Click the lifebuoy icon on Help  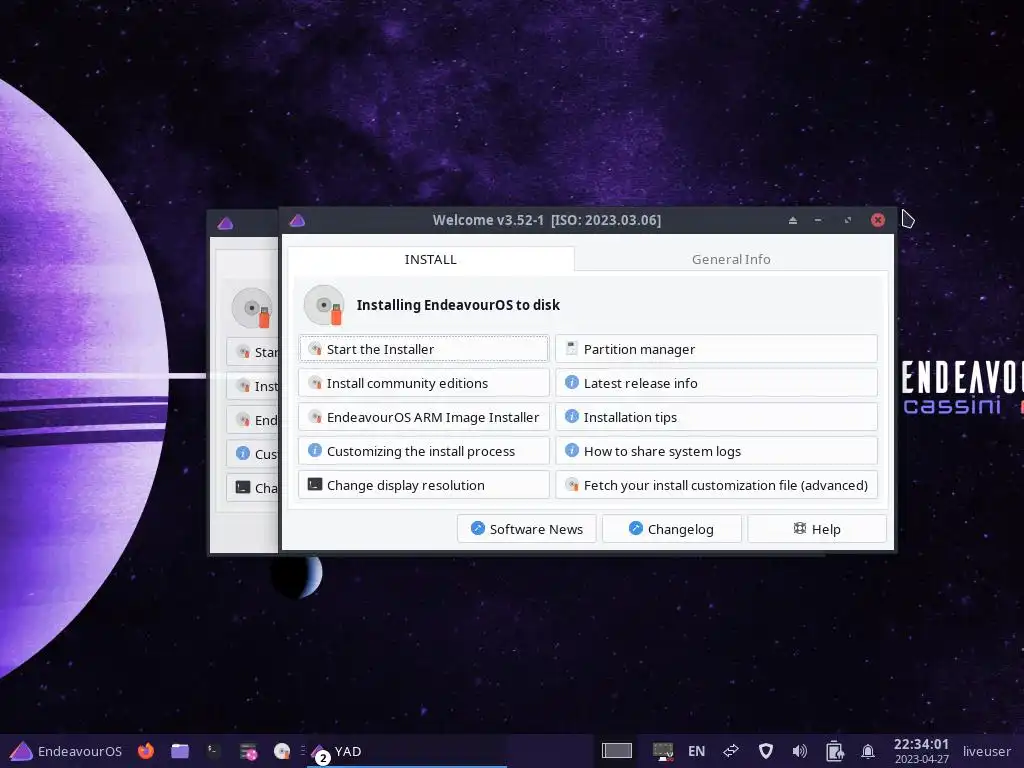[x=799, y=528]
